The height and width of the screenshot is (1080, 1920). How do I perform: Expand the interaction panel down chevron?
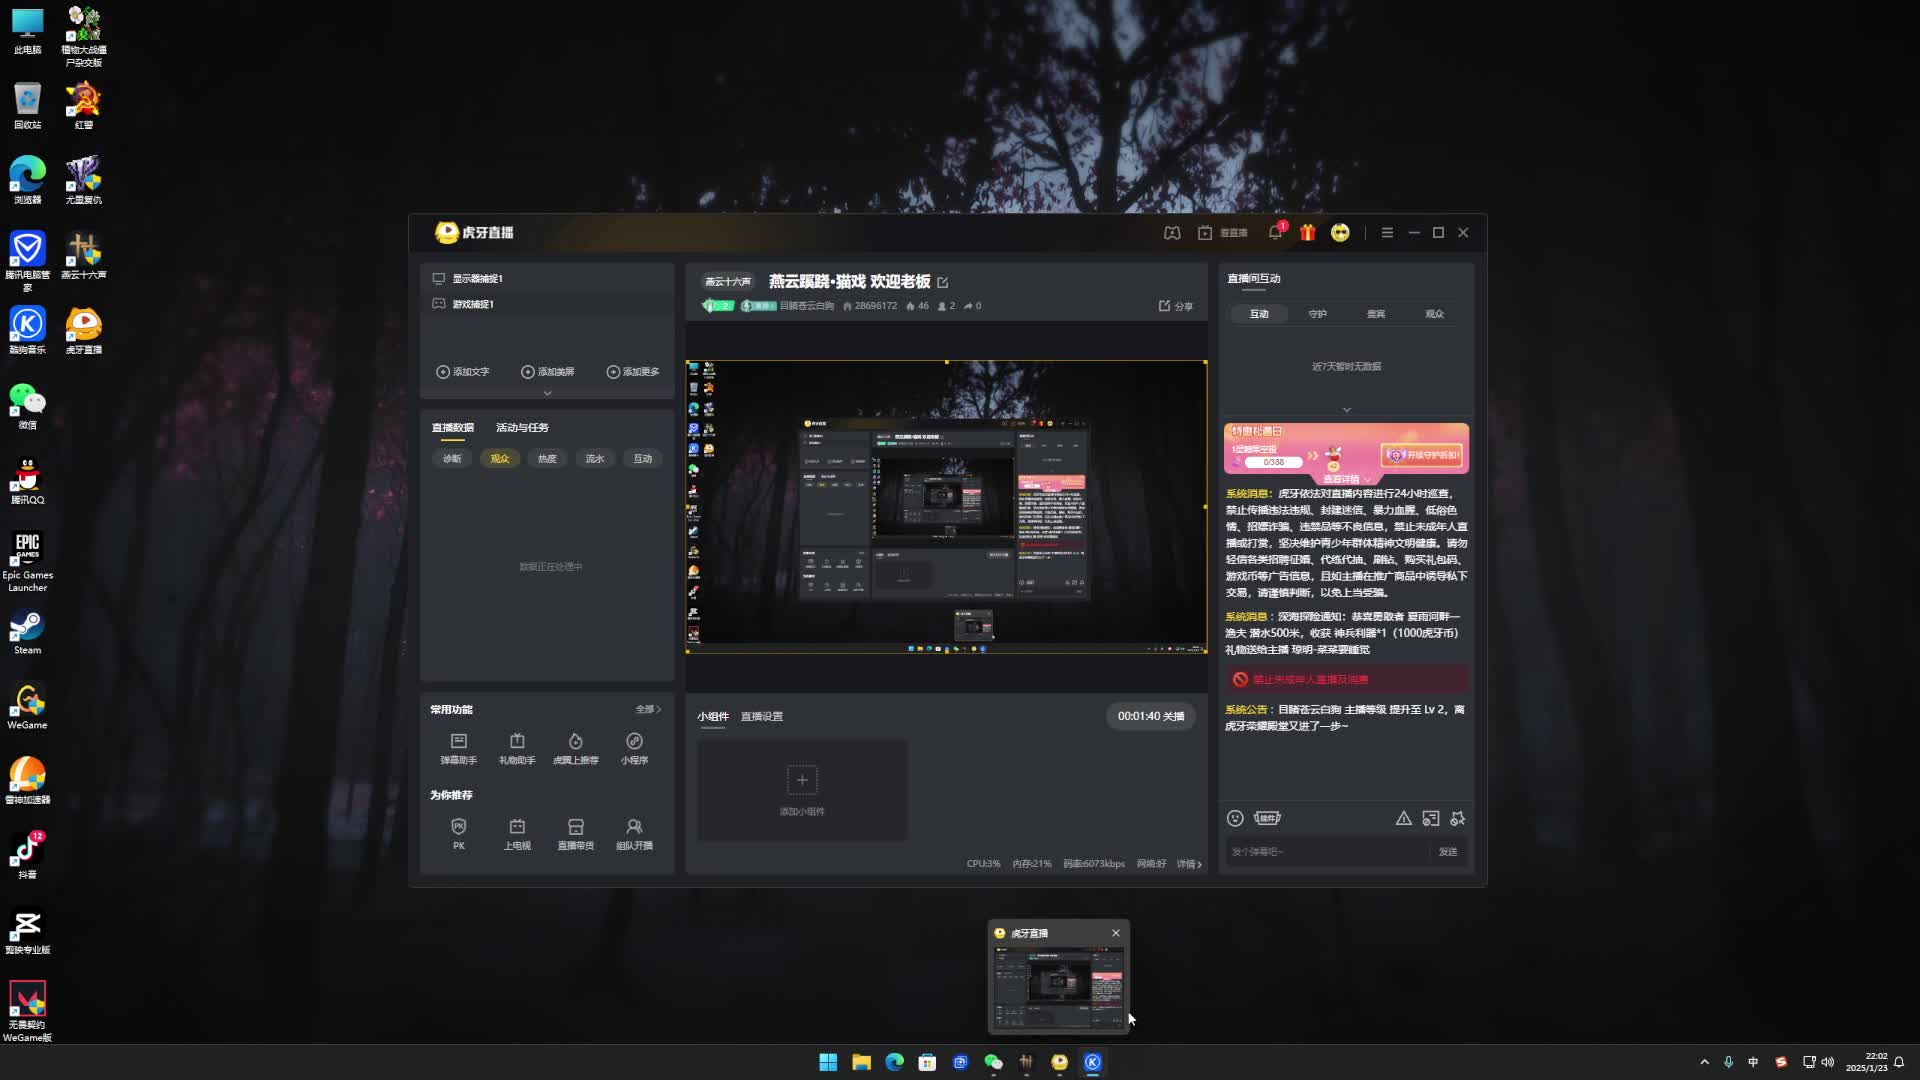[1346, 410]
